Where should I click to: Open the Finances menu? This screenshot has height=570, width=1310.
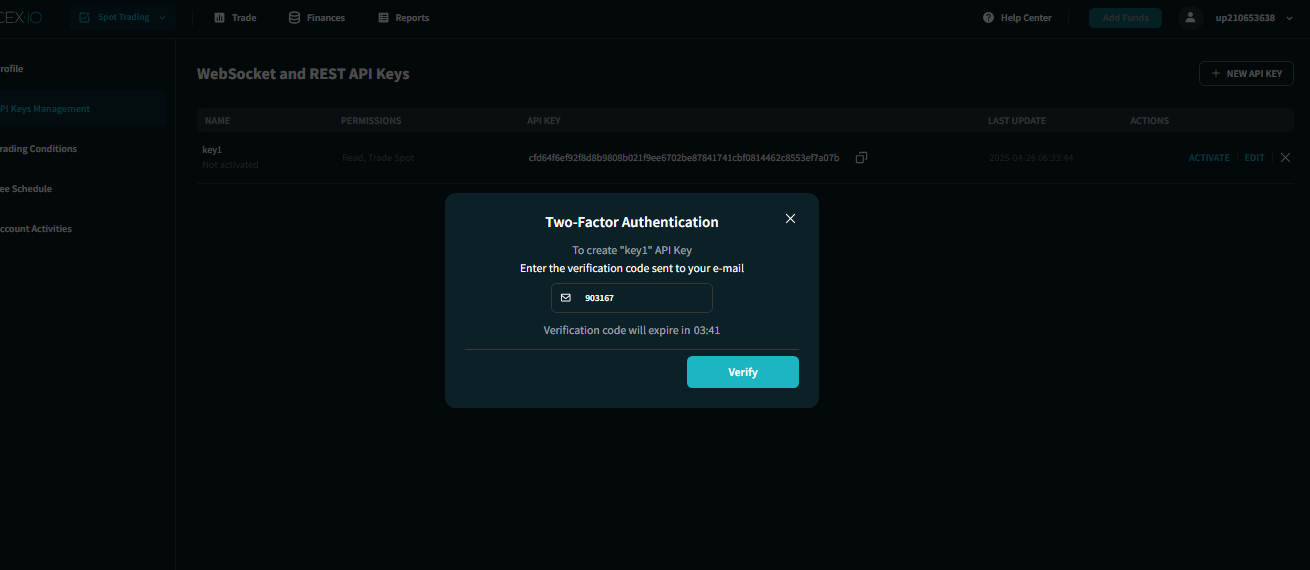pos(317,18)
